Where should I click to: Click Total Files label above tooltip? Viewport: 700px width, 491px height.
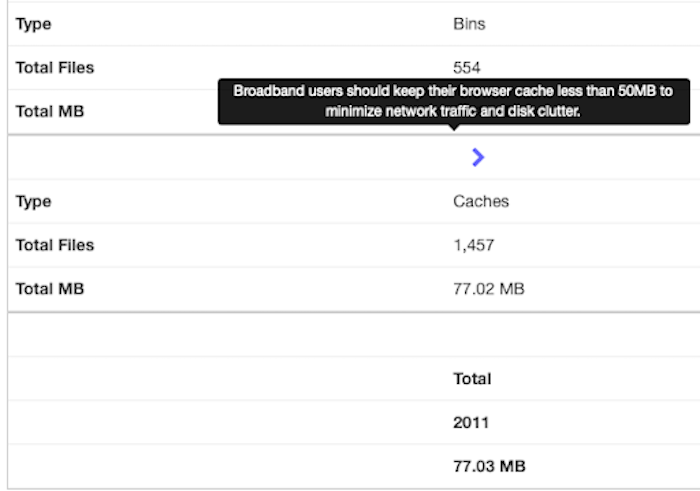point(55,68)
